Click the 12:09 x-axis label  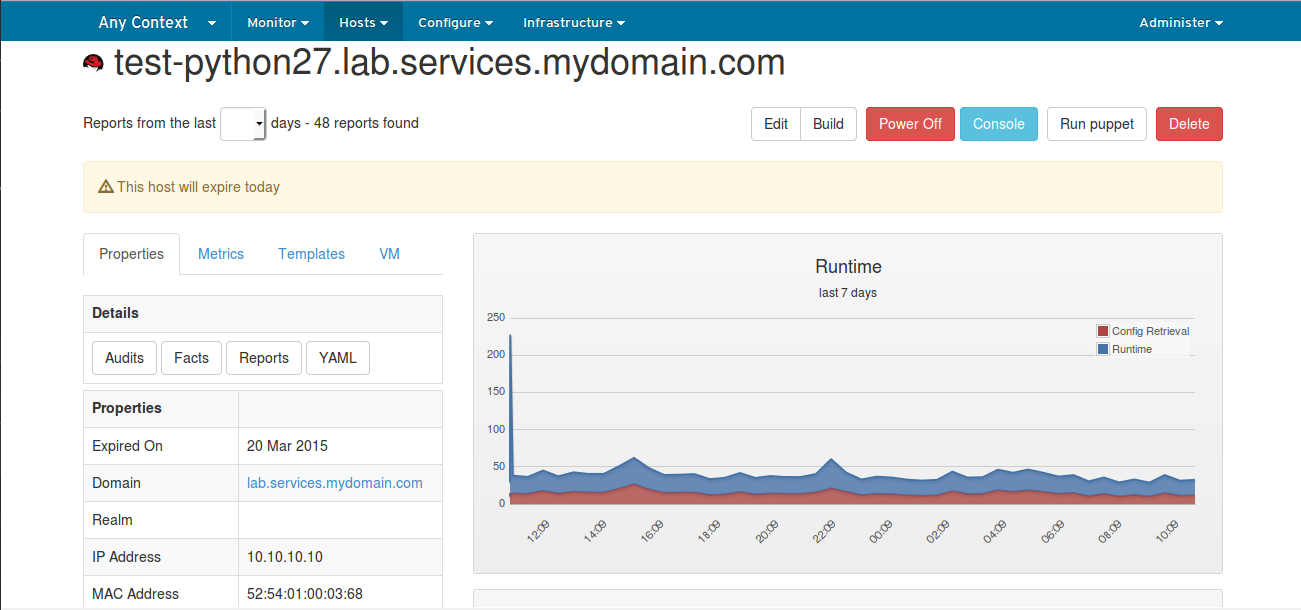point(538,531)
